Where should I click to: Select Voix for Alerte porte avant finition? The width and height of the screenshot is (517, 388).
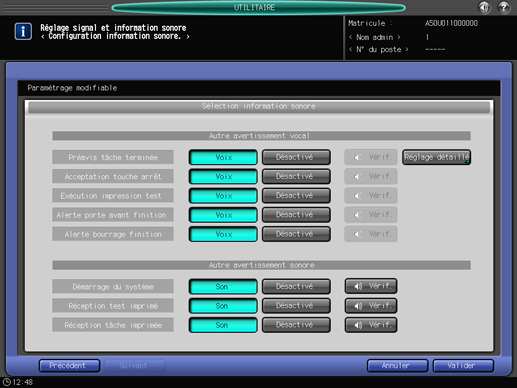[x=223, y=215]
